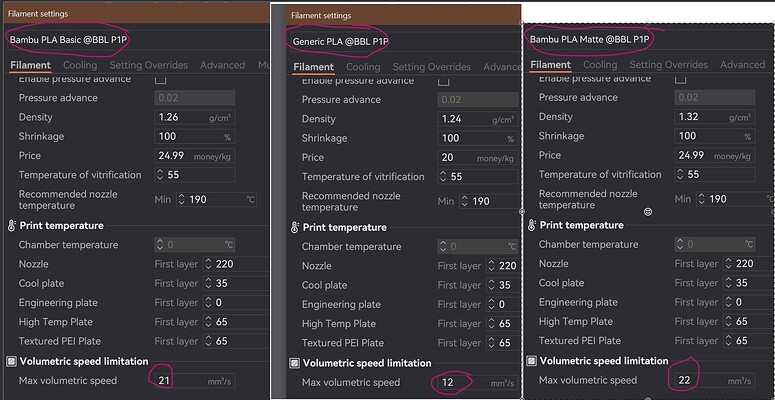Open the Cooling tab in Bambu PLA Basic panel
This screenshot has height=400, width=775.
(x=80, y=65)
